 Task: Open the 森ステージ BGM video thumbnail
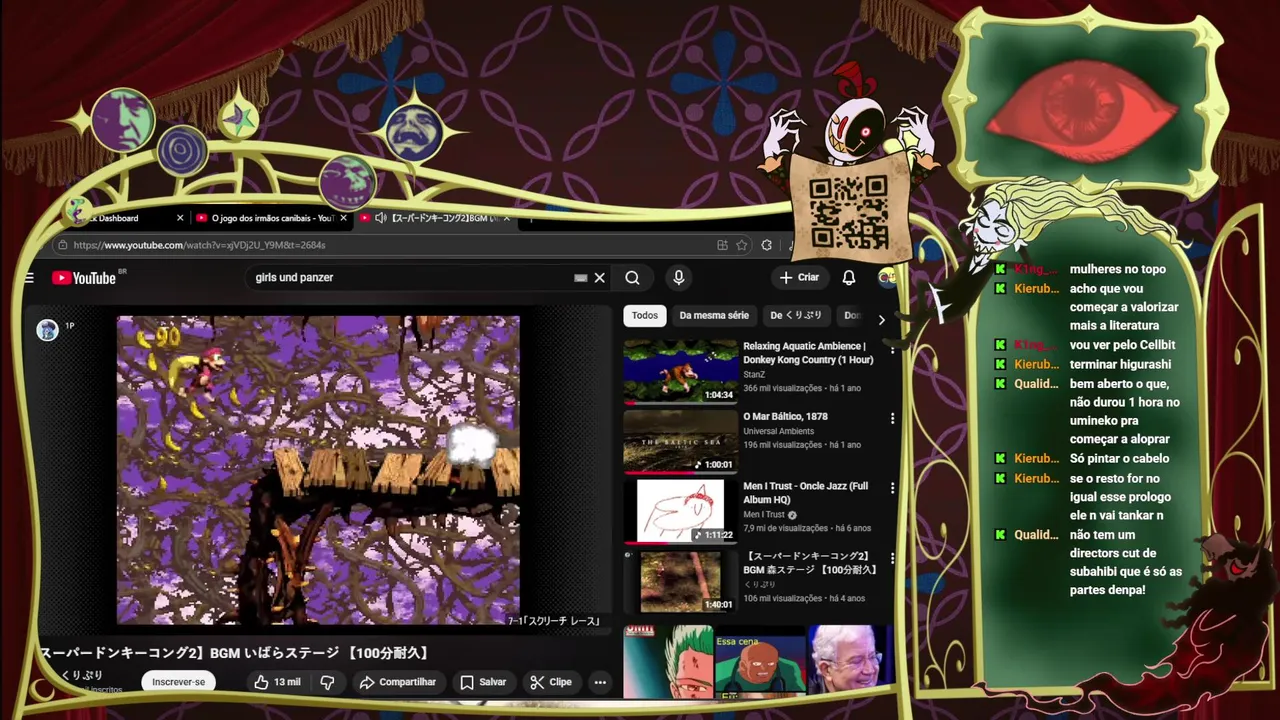680,581
